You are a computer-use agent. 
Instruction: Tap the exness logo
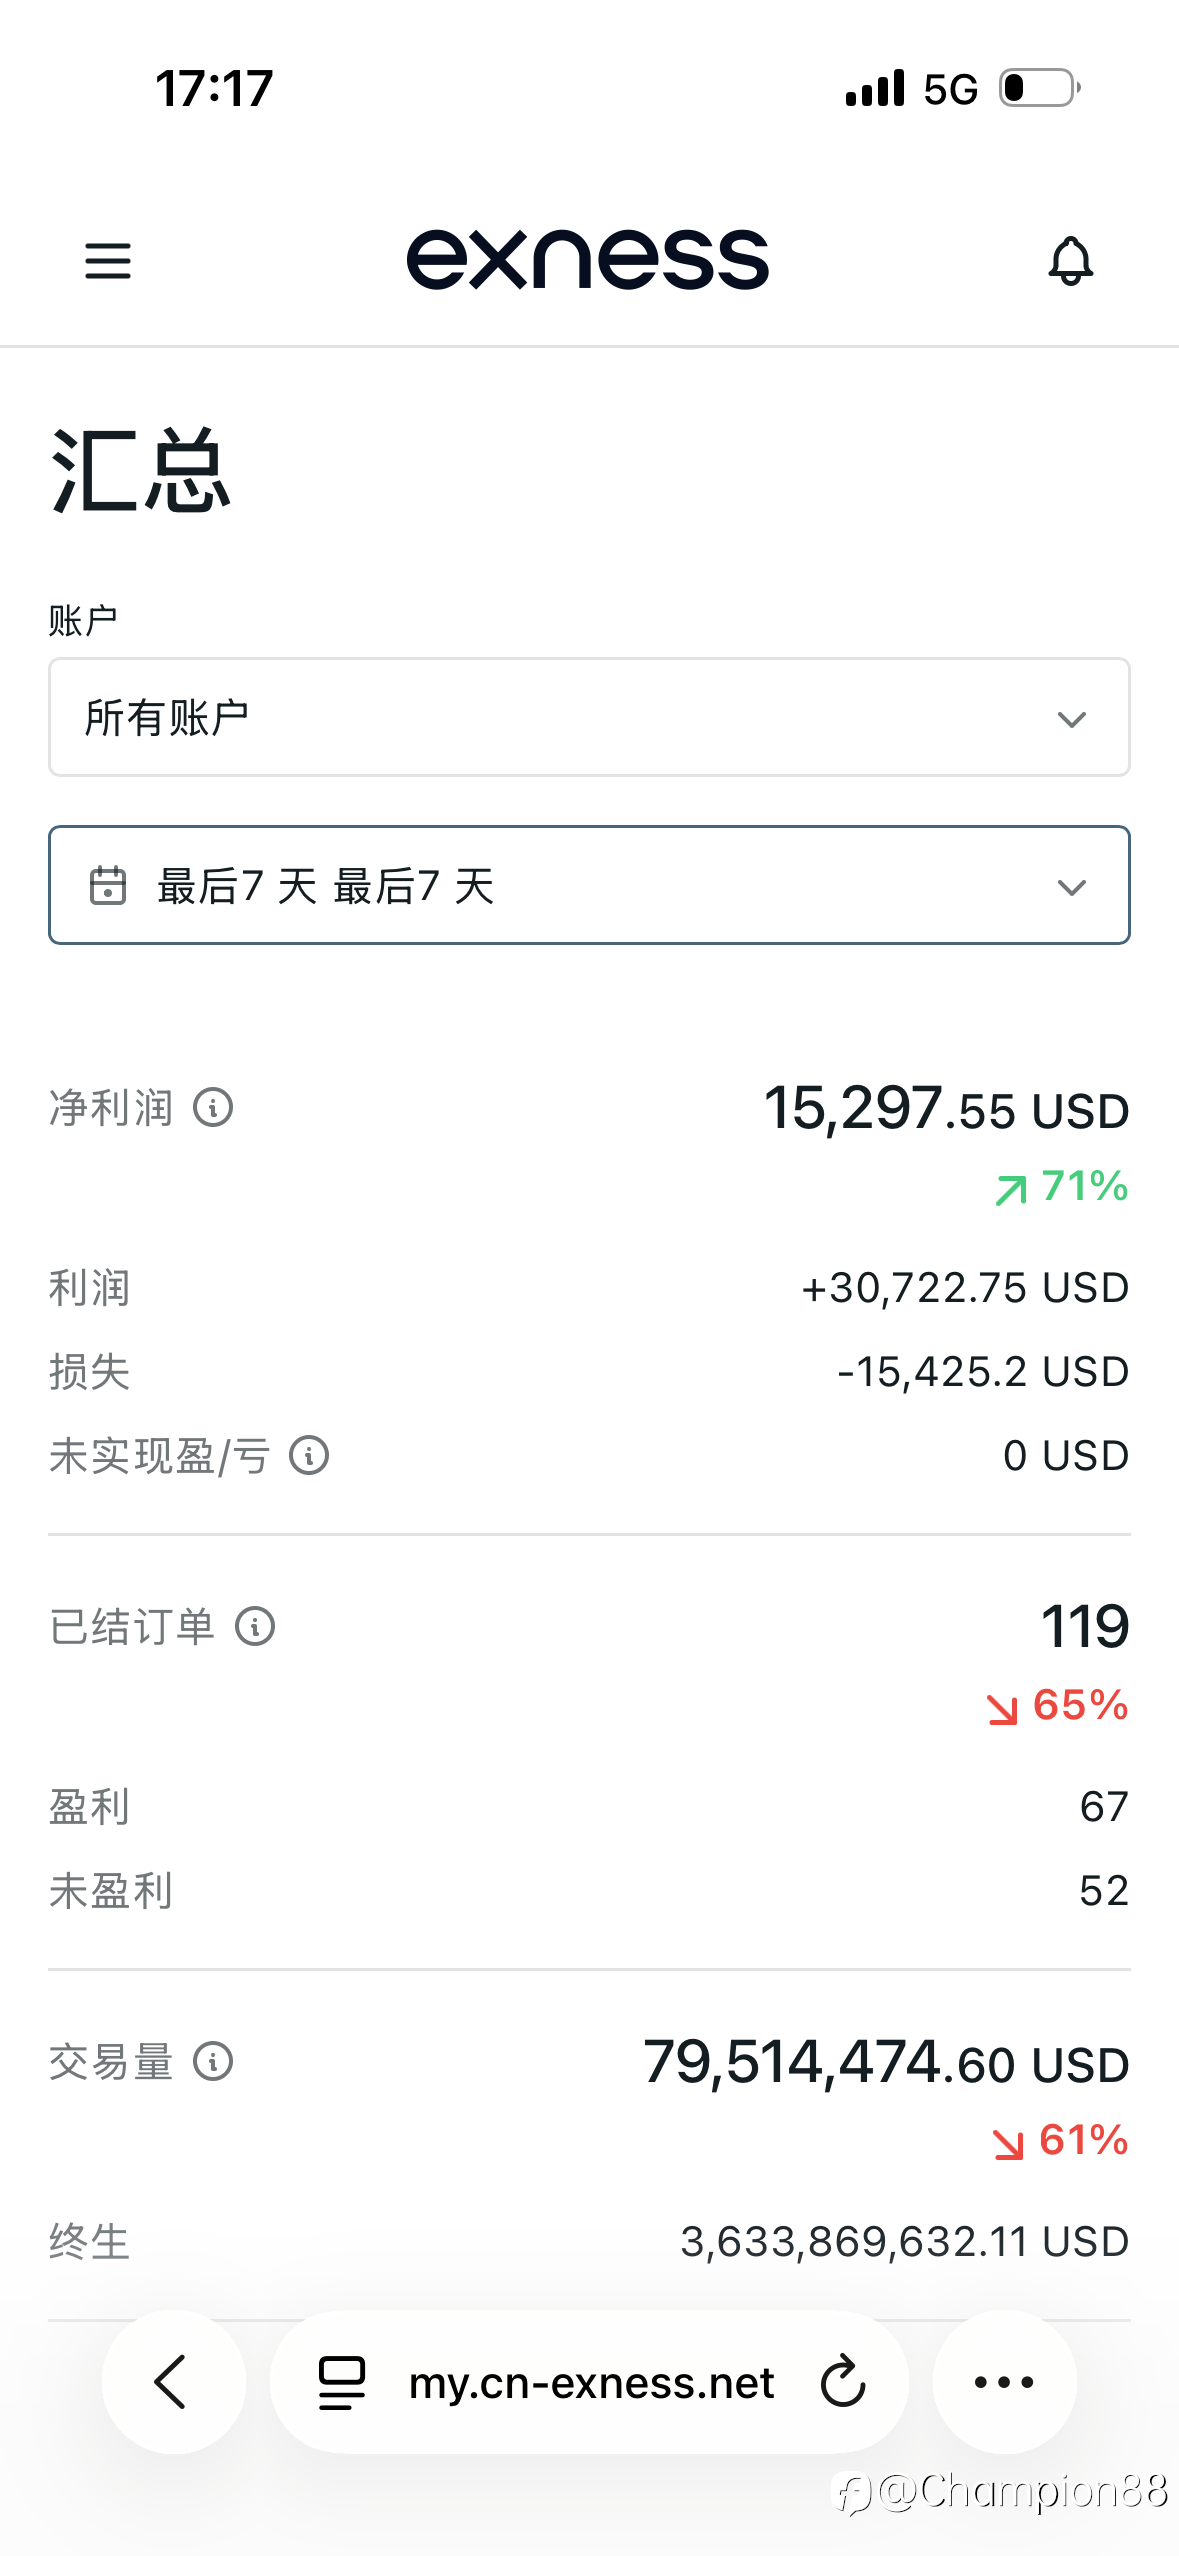click(x=588, y=260)
